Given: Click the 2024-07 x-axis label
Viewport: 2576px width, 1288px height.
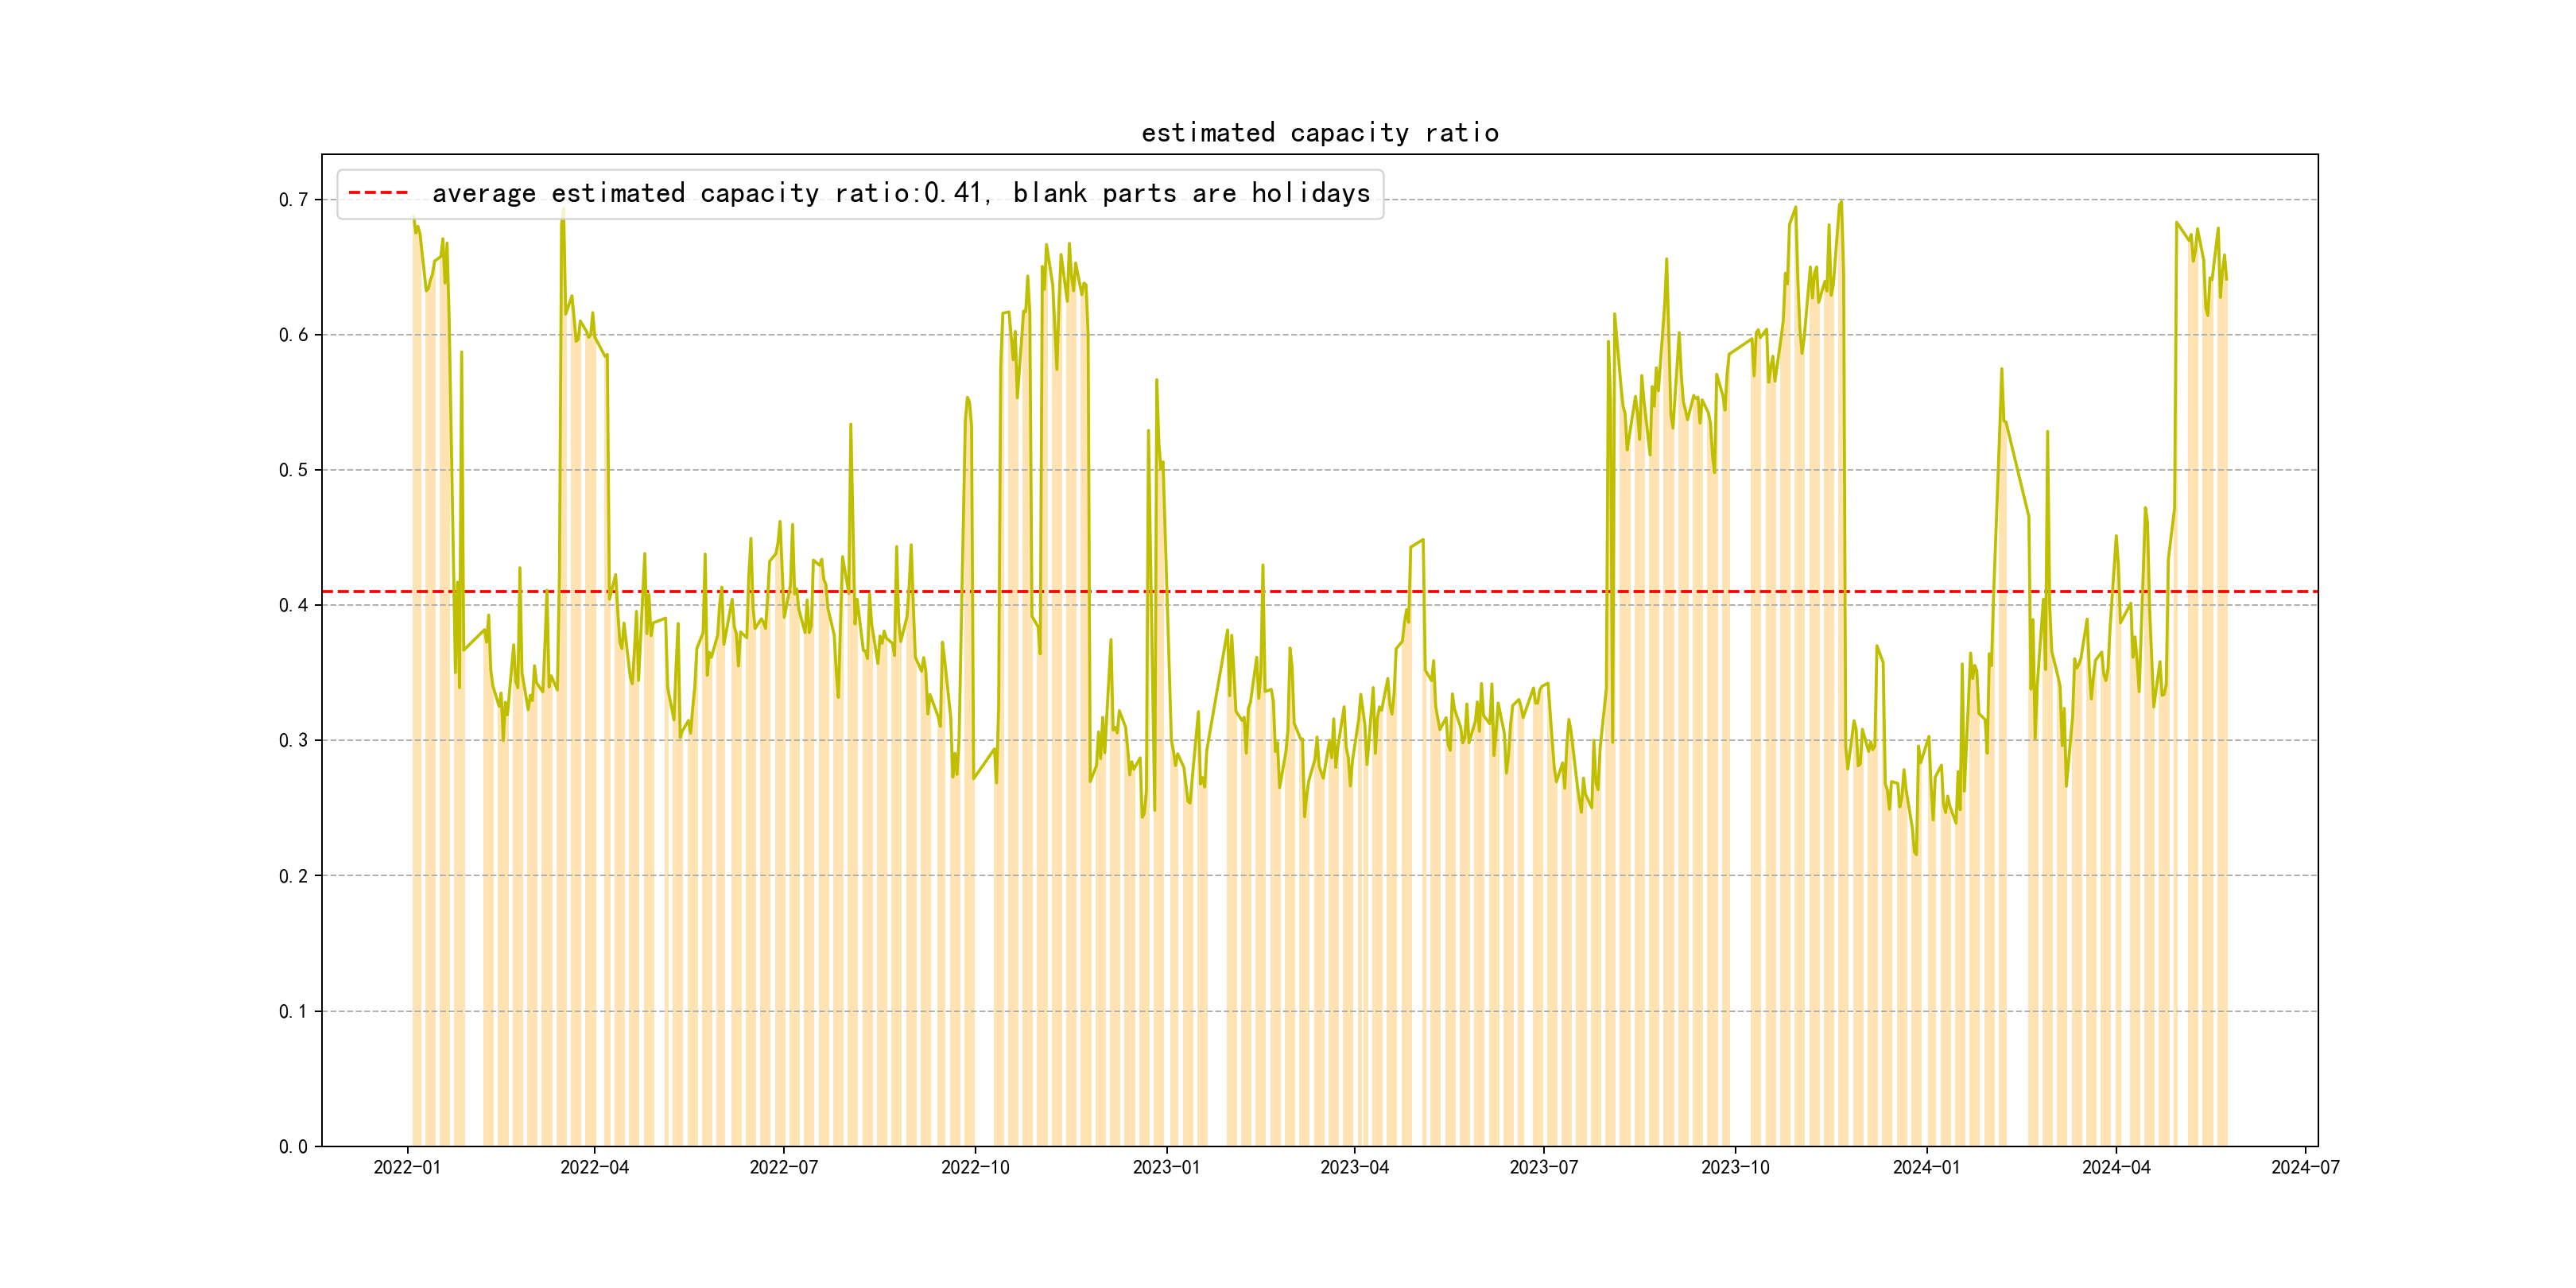Looking at the screenshot, I should (x=2305, y=1167).
